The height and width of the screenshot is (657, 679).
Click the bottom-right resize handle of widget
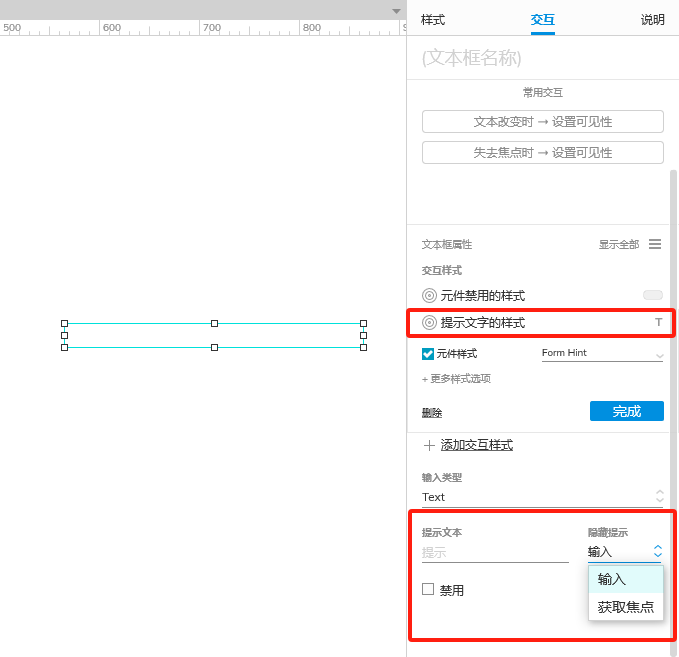pyautogui.click(x=363, y=347)
